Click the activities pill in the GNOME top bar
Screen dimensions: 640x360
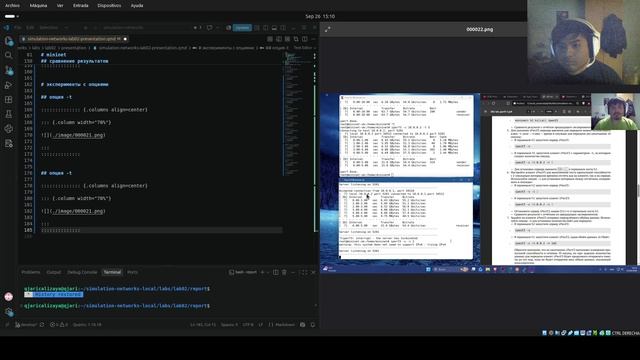pos(11,16)
